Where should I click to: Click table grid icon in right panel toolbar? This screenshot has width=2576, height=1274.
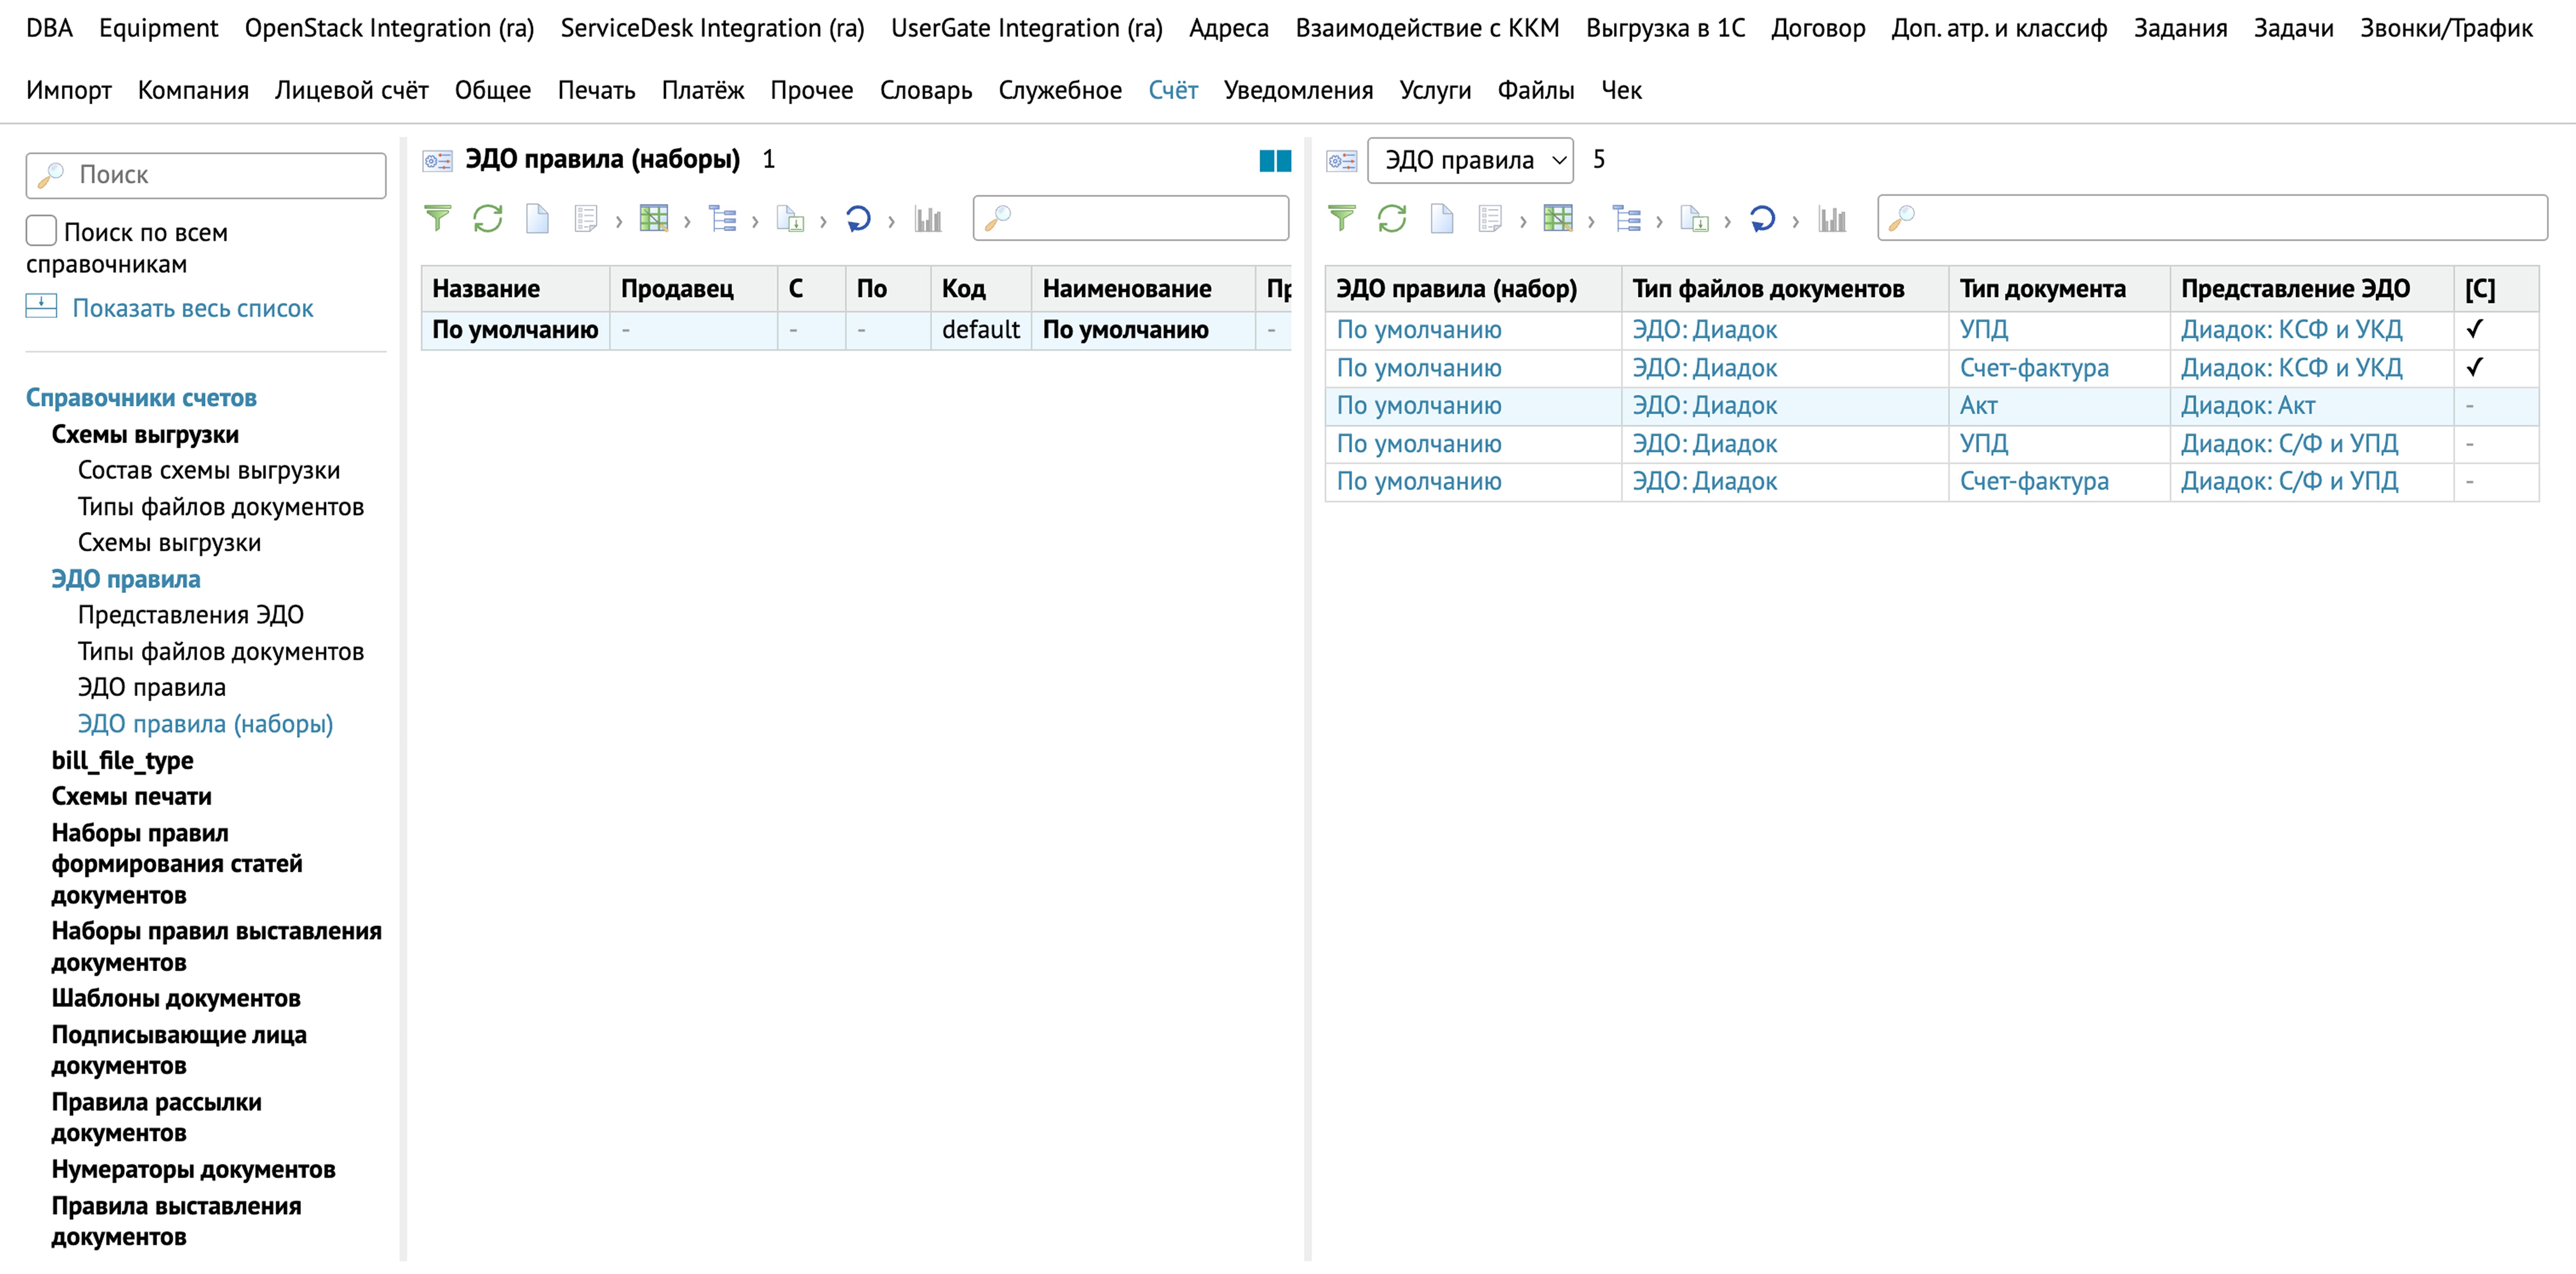1558,218
